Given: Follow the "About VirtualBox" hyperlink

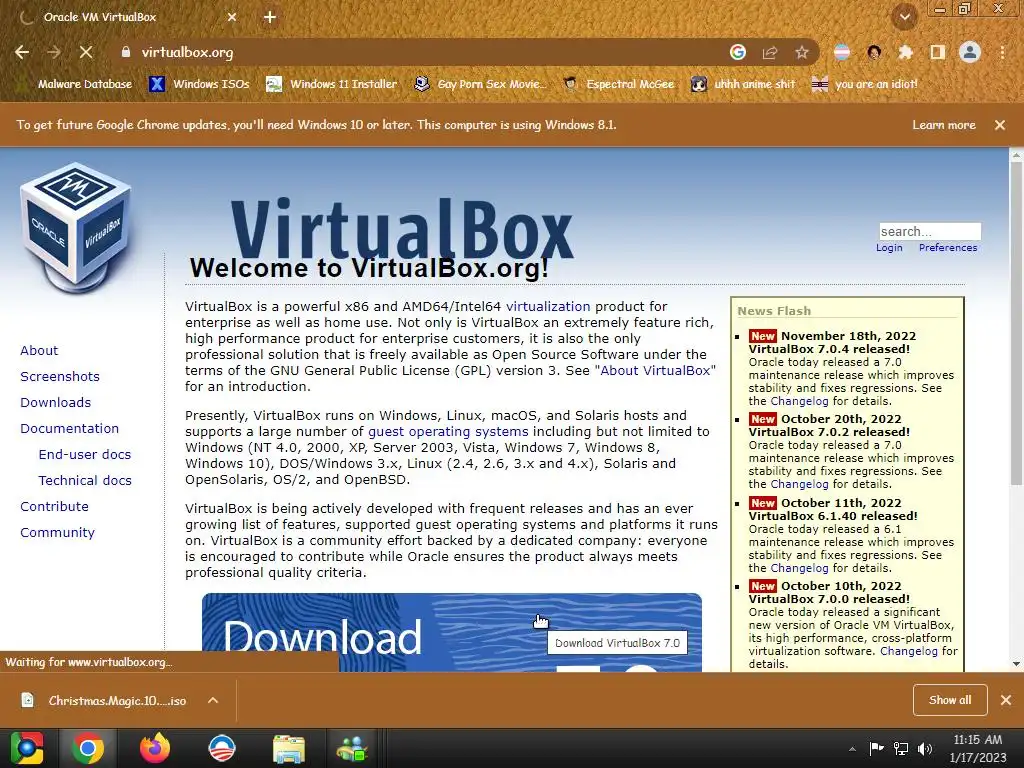Looking at the screenshot, I should (655, 370).
